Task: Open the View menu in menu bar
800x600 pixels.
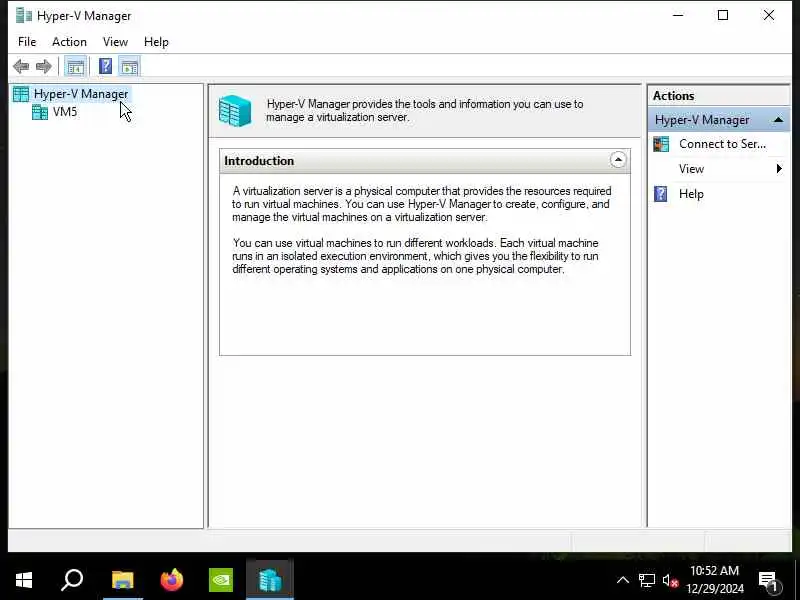Action: click(115, 42)
